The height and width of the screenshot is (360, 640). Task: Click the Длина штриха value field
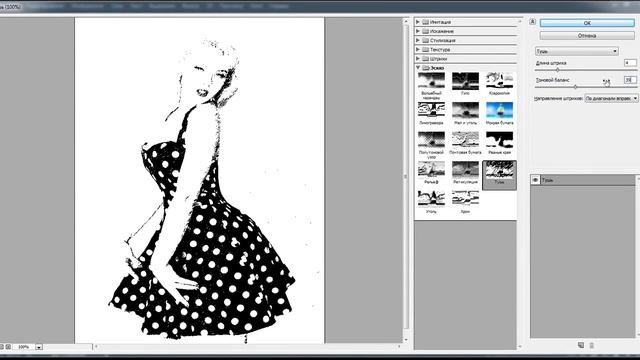[x=630, y=63]
